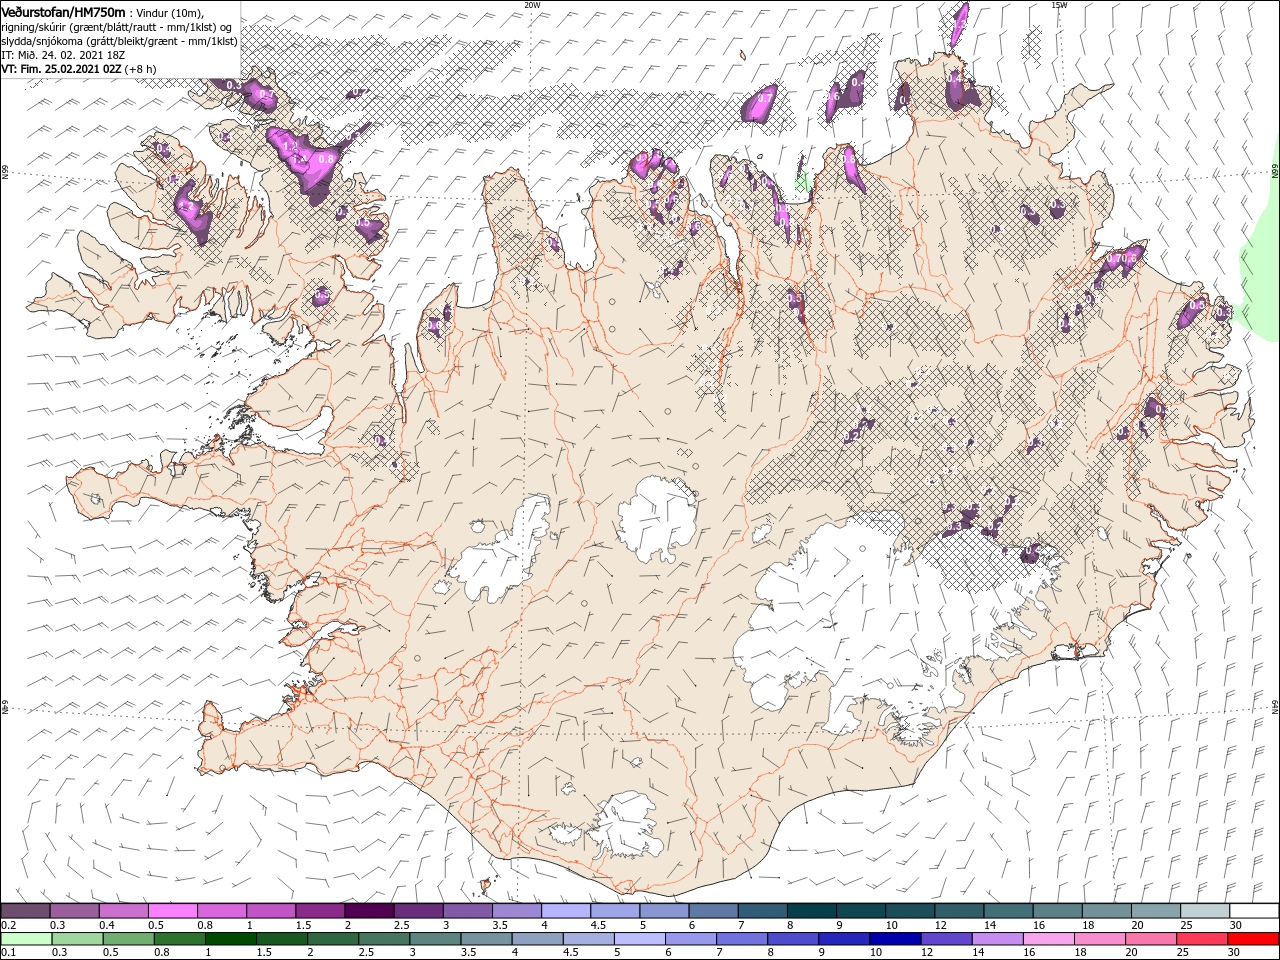Click the top-row grey-teal swatch at 18

(x=1106, y=911)
